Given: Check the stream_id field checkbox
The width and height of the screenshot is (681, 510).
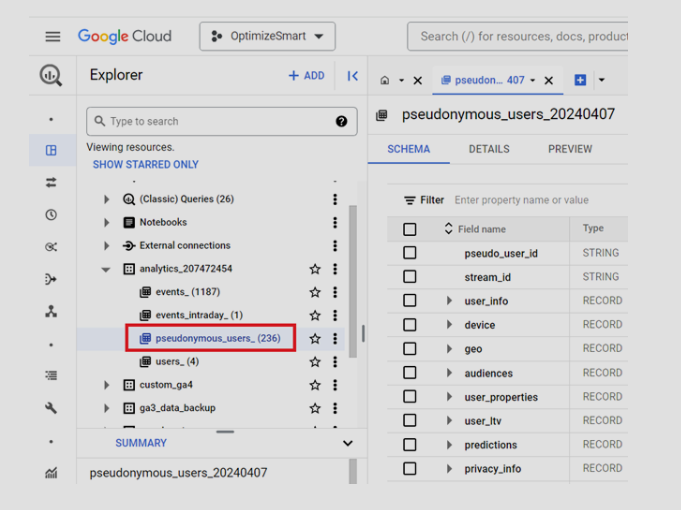Looking at the screenshot, I should [x=410, y=277].
